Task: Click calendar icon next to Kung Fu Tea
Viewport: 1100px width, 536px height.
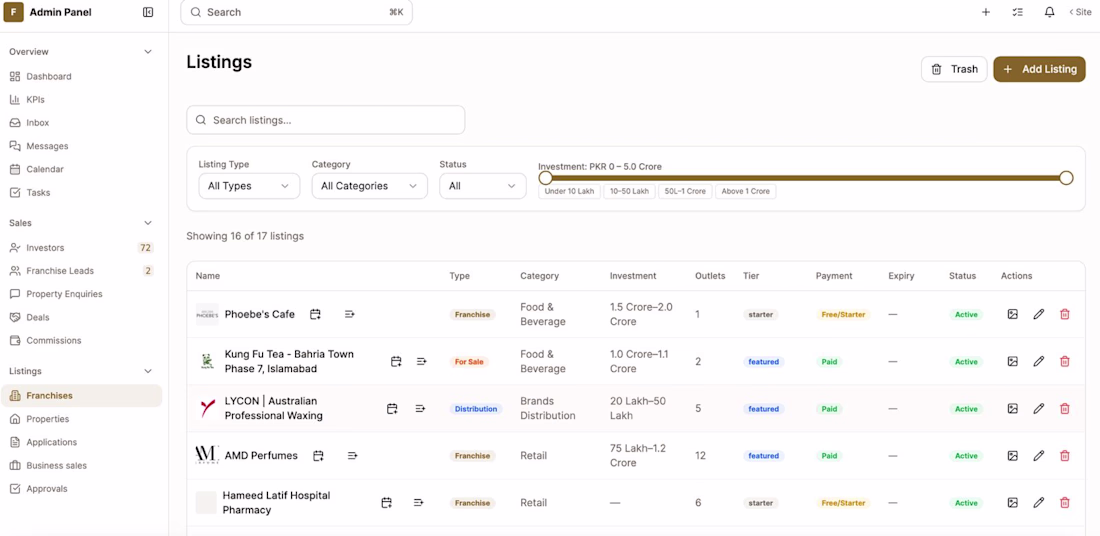Action: click(396, 361)
